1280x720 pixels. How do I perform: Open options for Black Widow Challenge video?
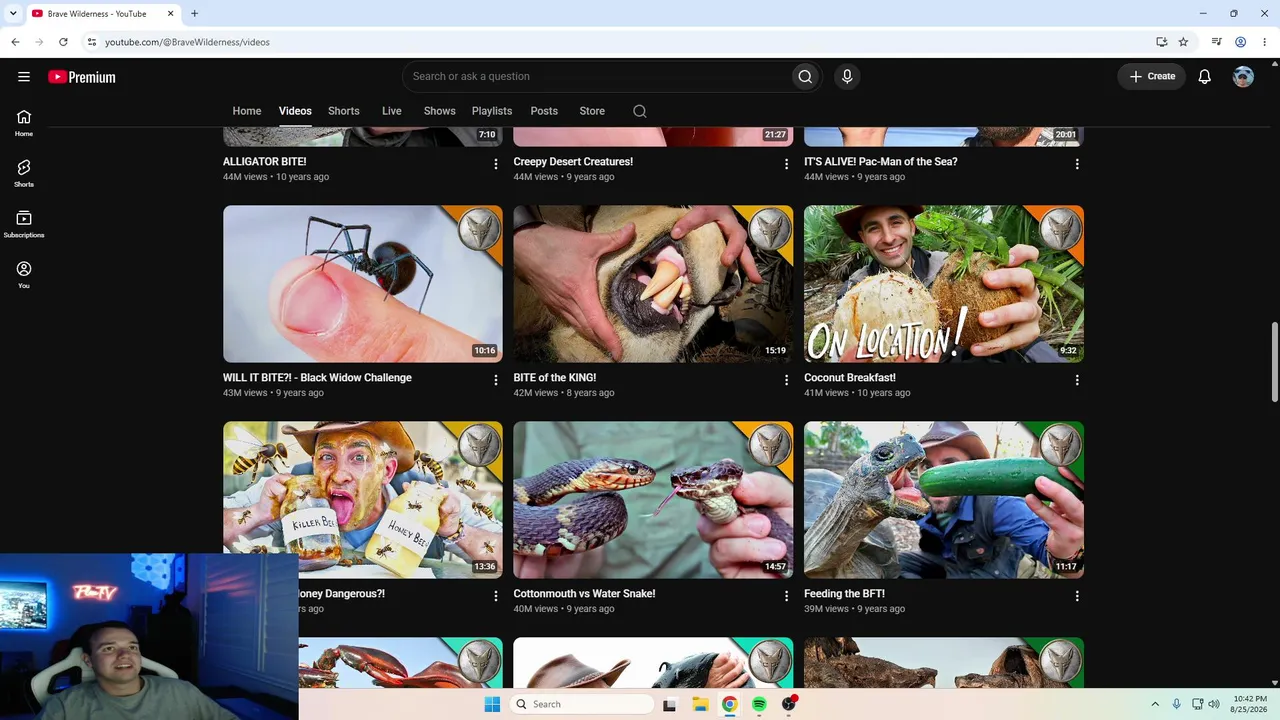click(495, 380)
